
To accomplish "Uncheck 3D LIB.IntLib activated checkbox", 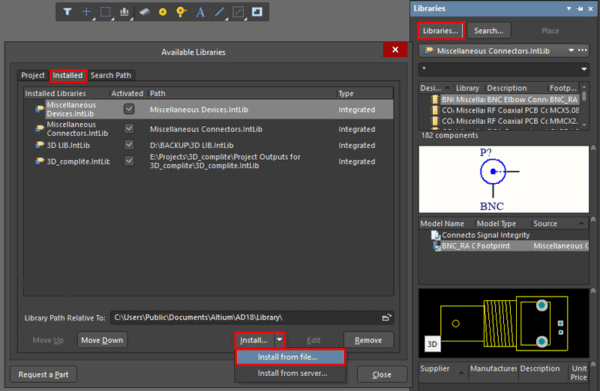I will click(x=129, y=145).
